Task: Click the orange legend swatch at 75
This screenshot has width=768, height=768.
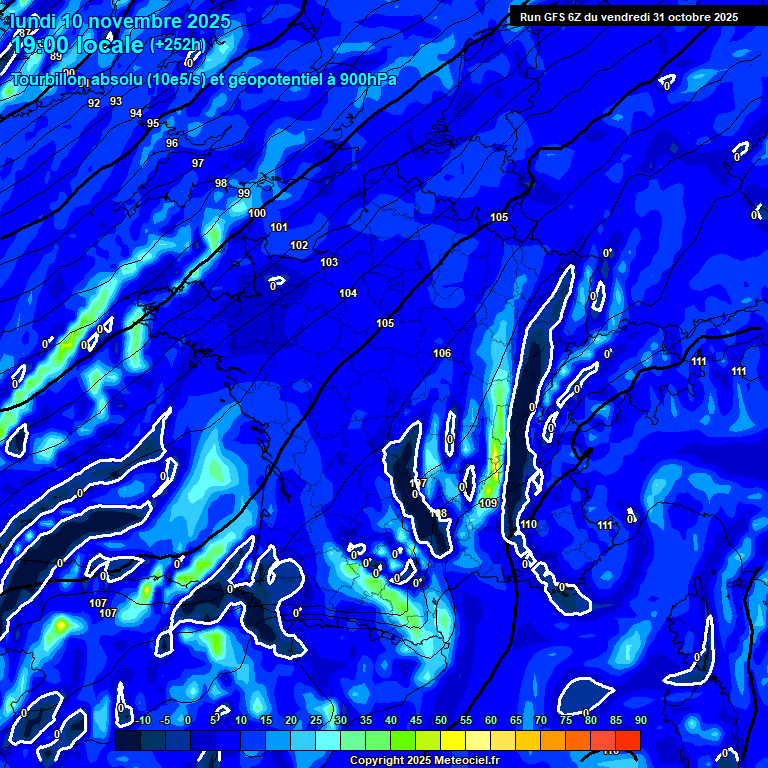Action: point(553,740)
